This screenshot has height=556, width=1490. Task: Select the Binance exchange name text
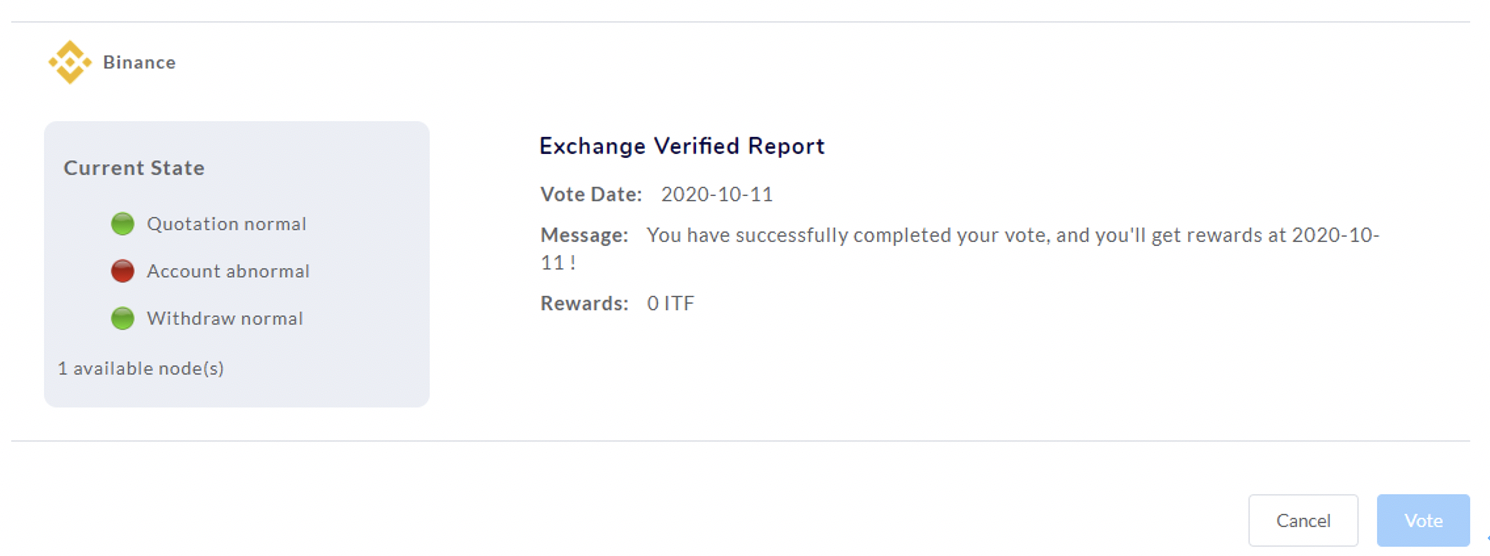[x=139, y=62]
